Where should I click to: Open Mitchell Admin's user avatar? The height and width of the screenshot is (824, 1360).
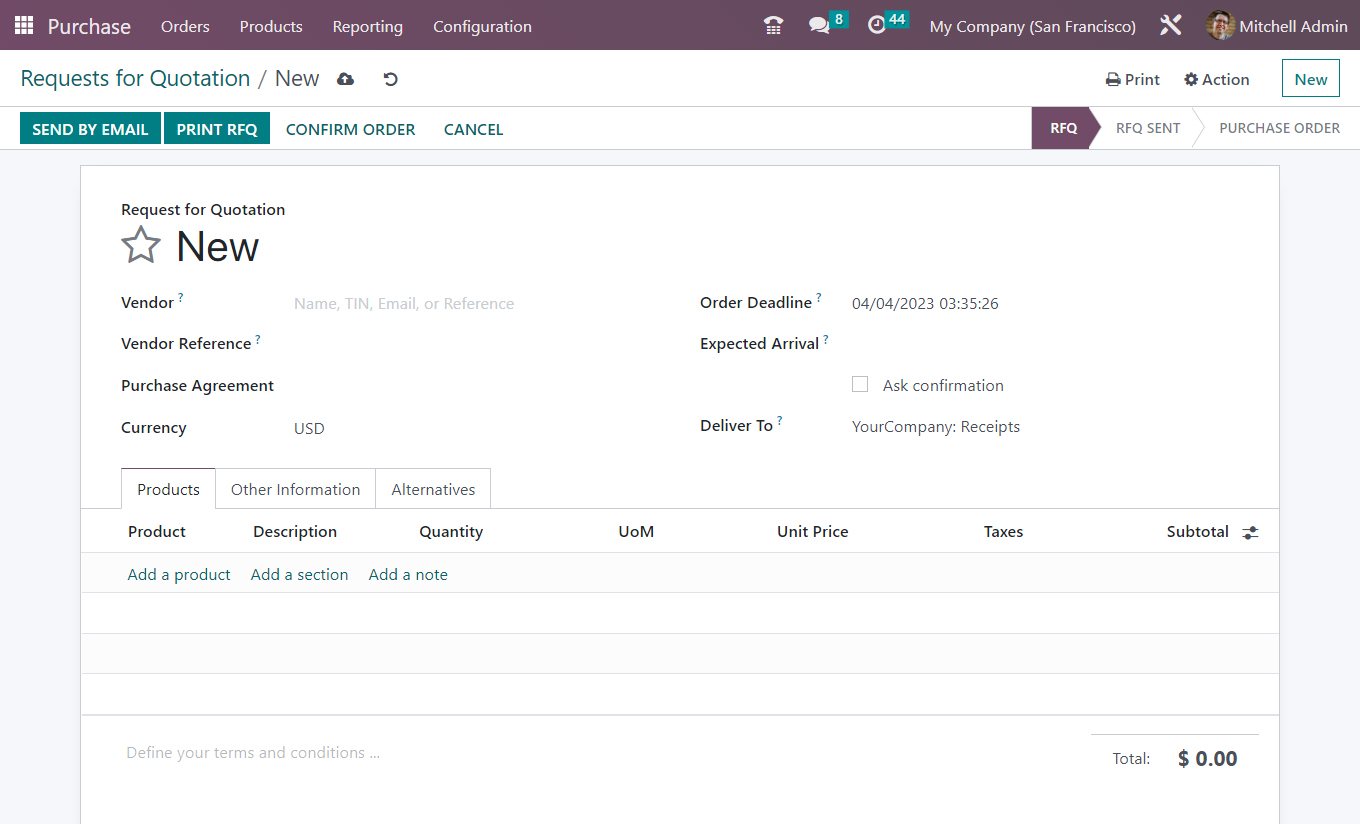point(1221,25)
